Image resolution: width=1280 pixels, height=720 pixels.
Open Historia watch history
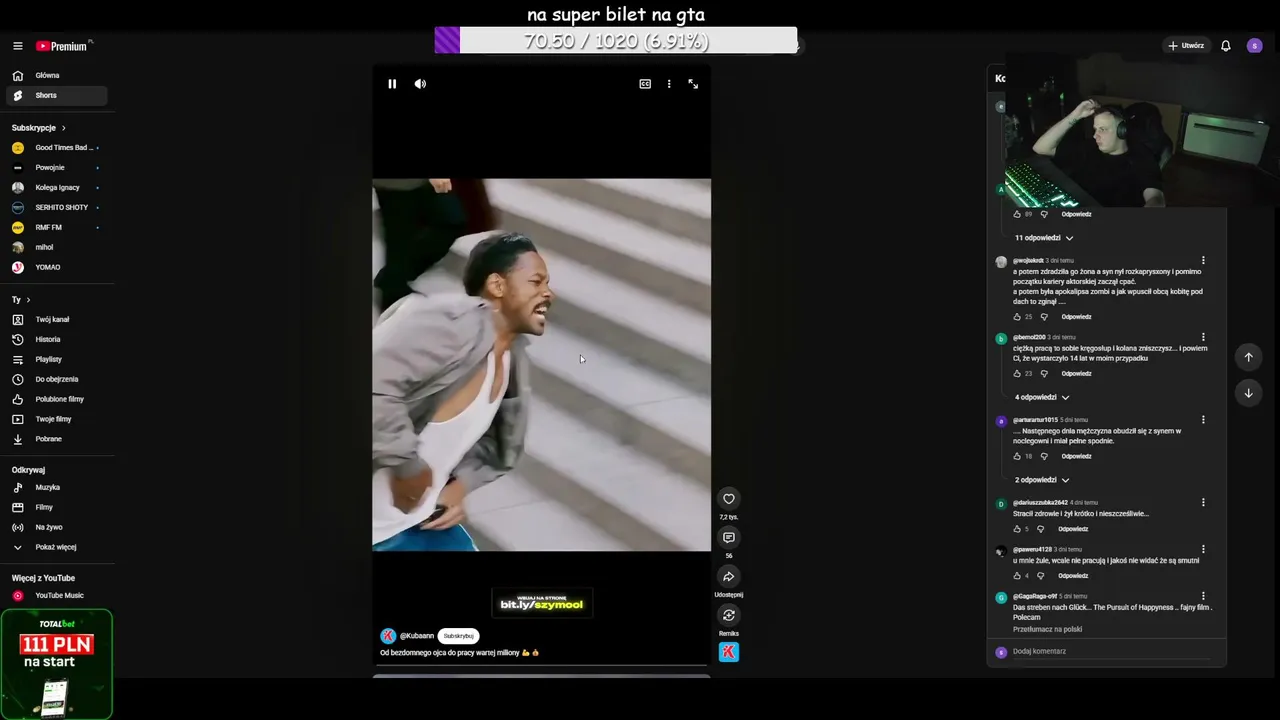[56, 340]
